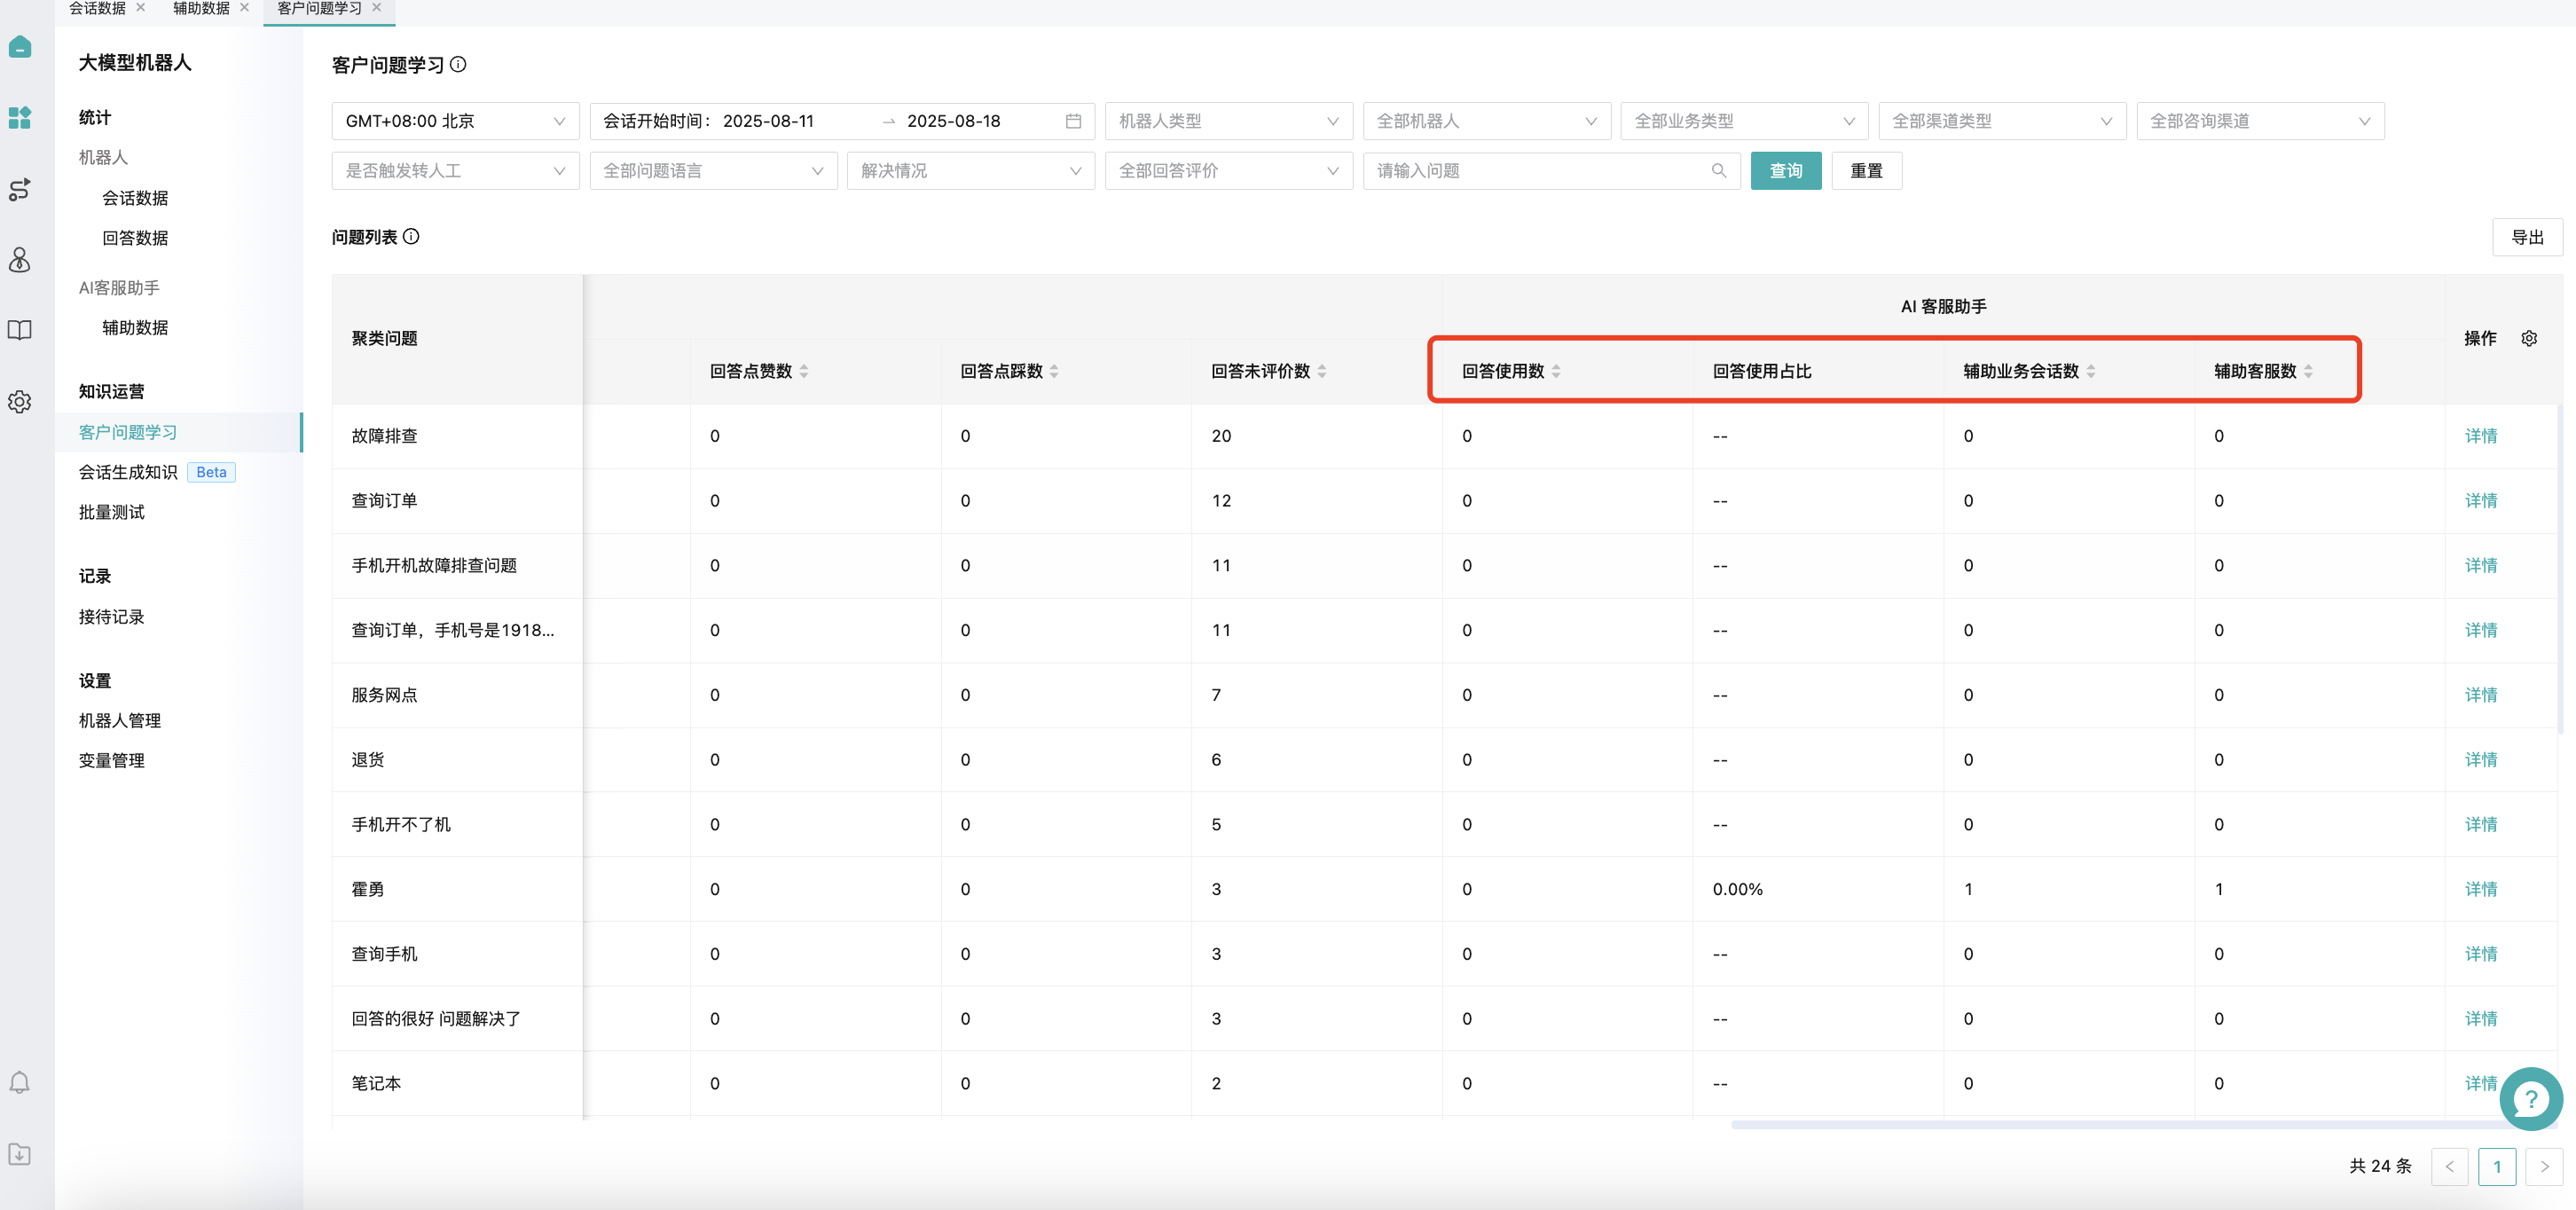Open the floating help question-mark button
The image size is (2576, 1210).
[2530, 1099]
